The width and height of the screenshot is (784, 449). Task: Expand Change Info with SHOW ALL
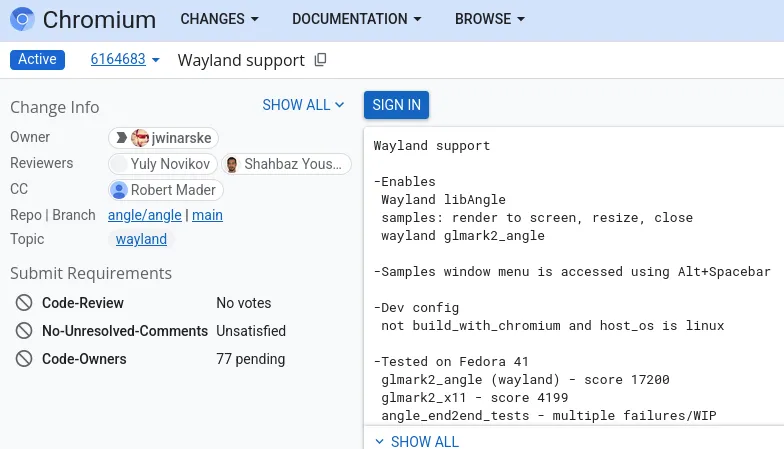[x=303, y=105]
